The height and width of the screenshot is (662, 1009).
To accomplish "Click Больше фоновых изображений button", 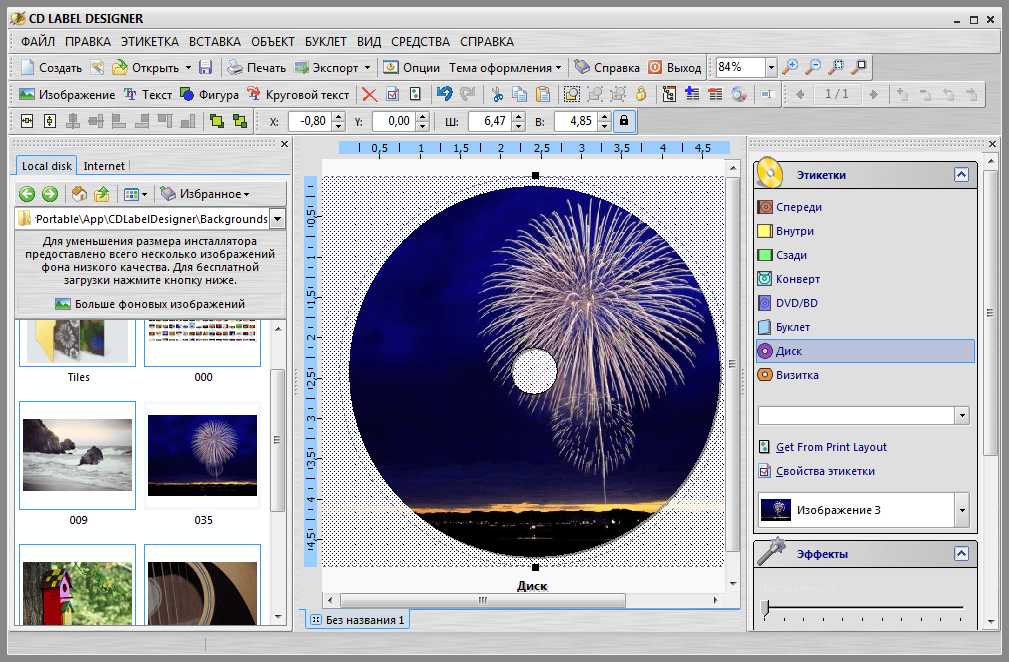I will click(150, 304).
